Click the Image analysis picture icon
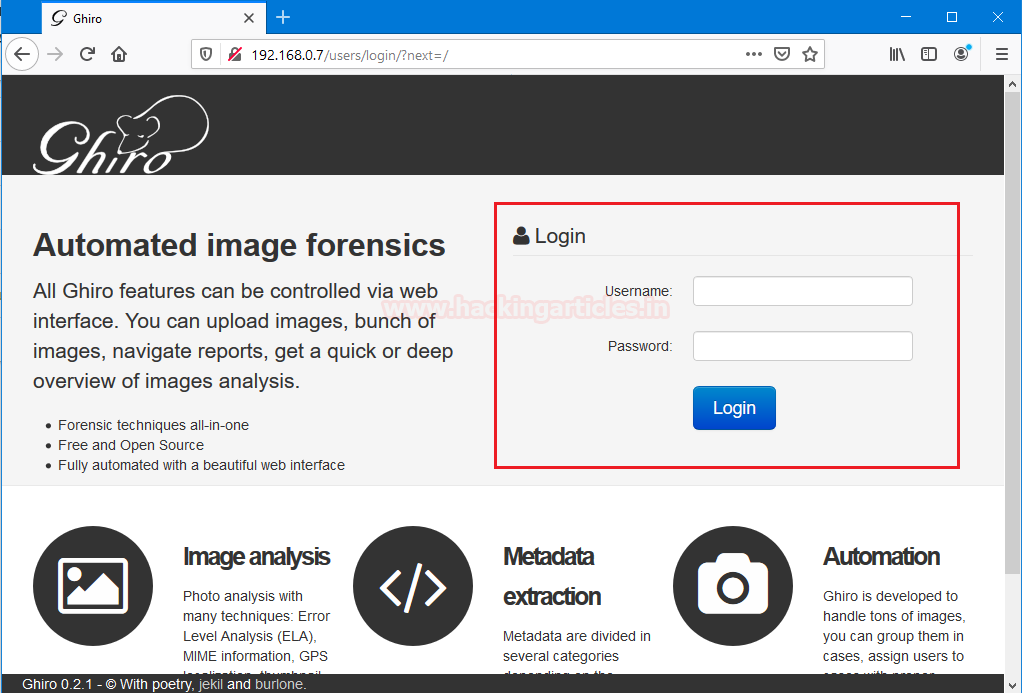 click(93, 586)
